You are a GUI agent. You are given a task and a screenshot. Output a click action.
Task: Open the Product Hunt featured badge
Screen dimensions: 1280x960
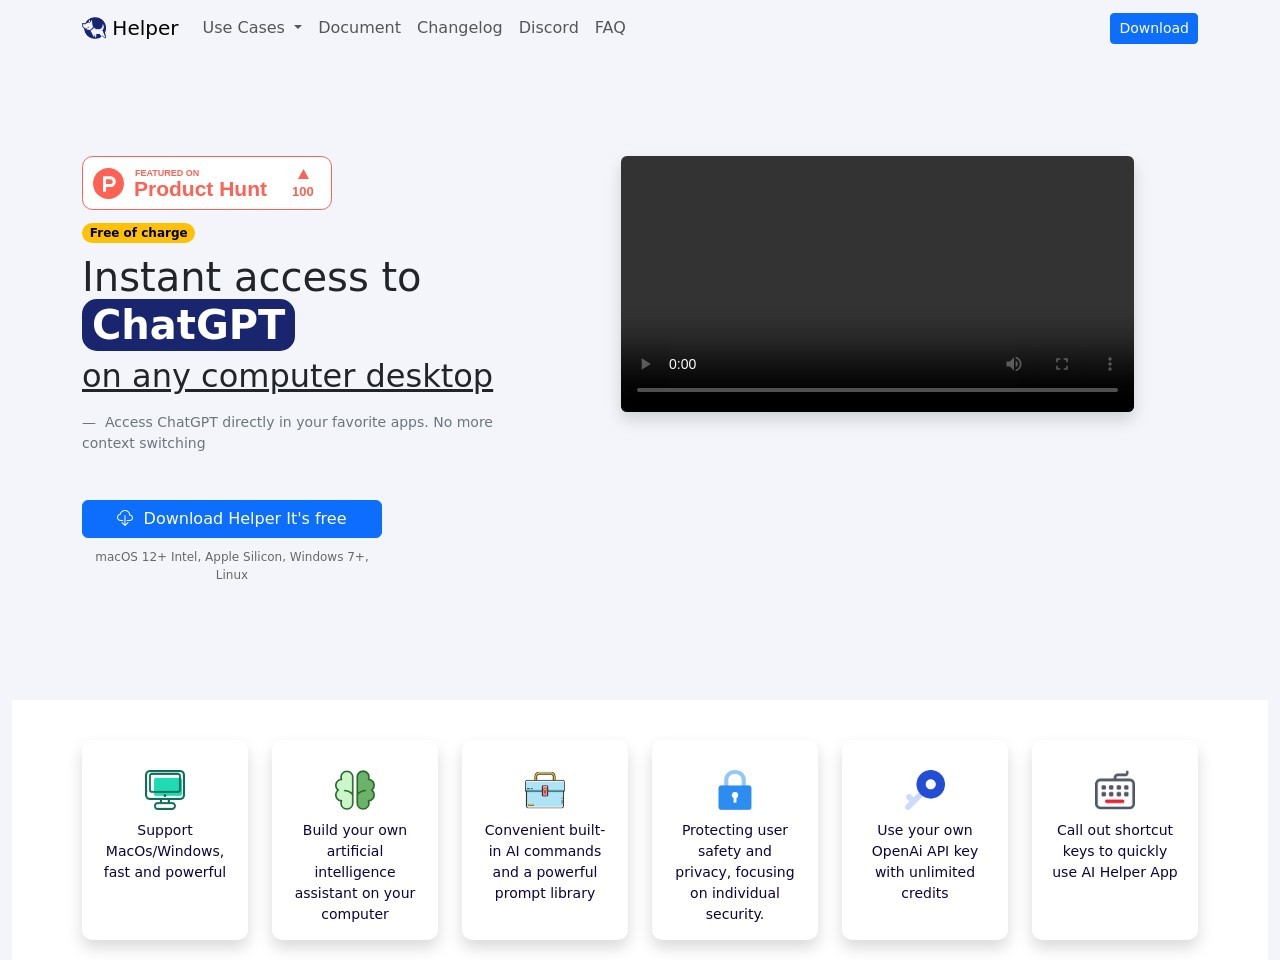pyautogui.click(x=207, y=183)
